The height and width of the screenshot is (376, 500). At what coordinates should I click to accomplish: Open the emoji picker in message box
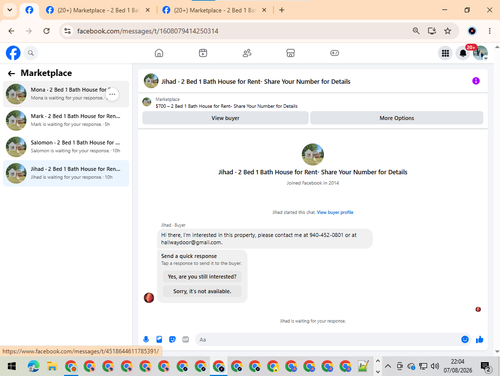pos(465,339)
